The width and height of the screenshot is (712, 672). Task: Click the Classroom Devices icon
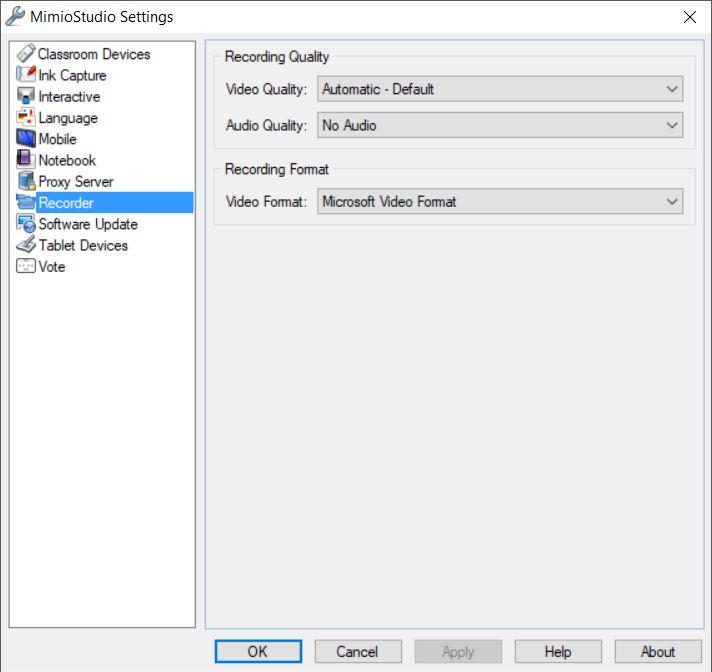point(25,53)
